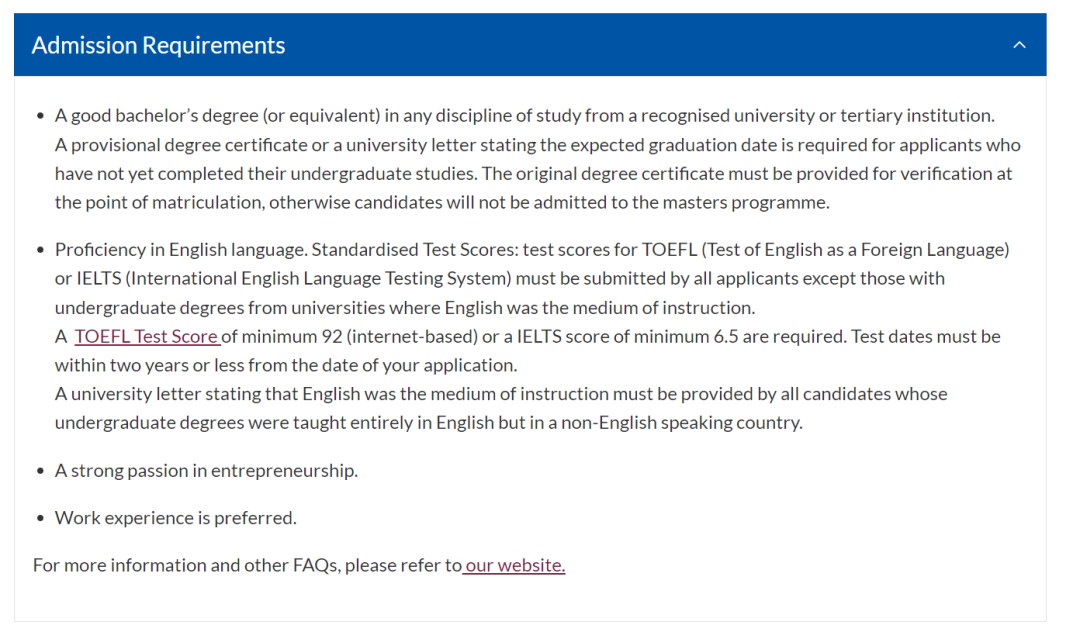Viewport: 1080px width, 632px height.
Task: Click the 'or IELTS (International English Language' line
Action: (500, 279)
